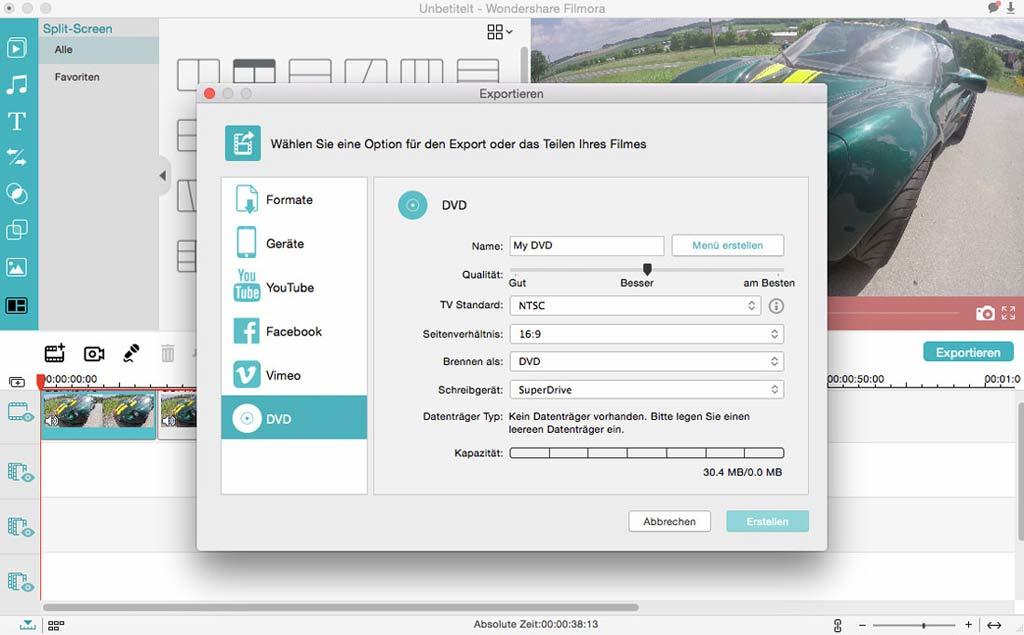The width and height of the screenshot is (1024, 635).
Task: Open the Music library in the sidebar
Action: click(x=17, y=85)
